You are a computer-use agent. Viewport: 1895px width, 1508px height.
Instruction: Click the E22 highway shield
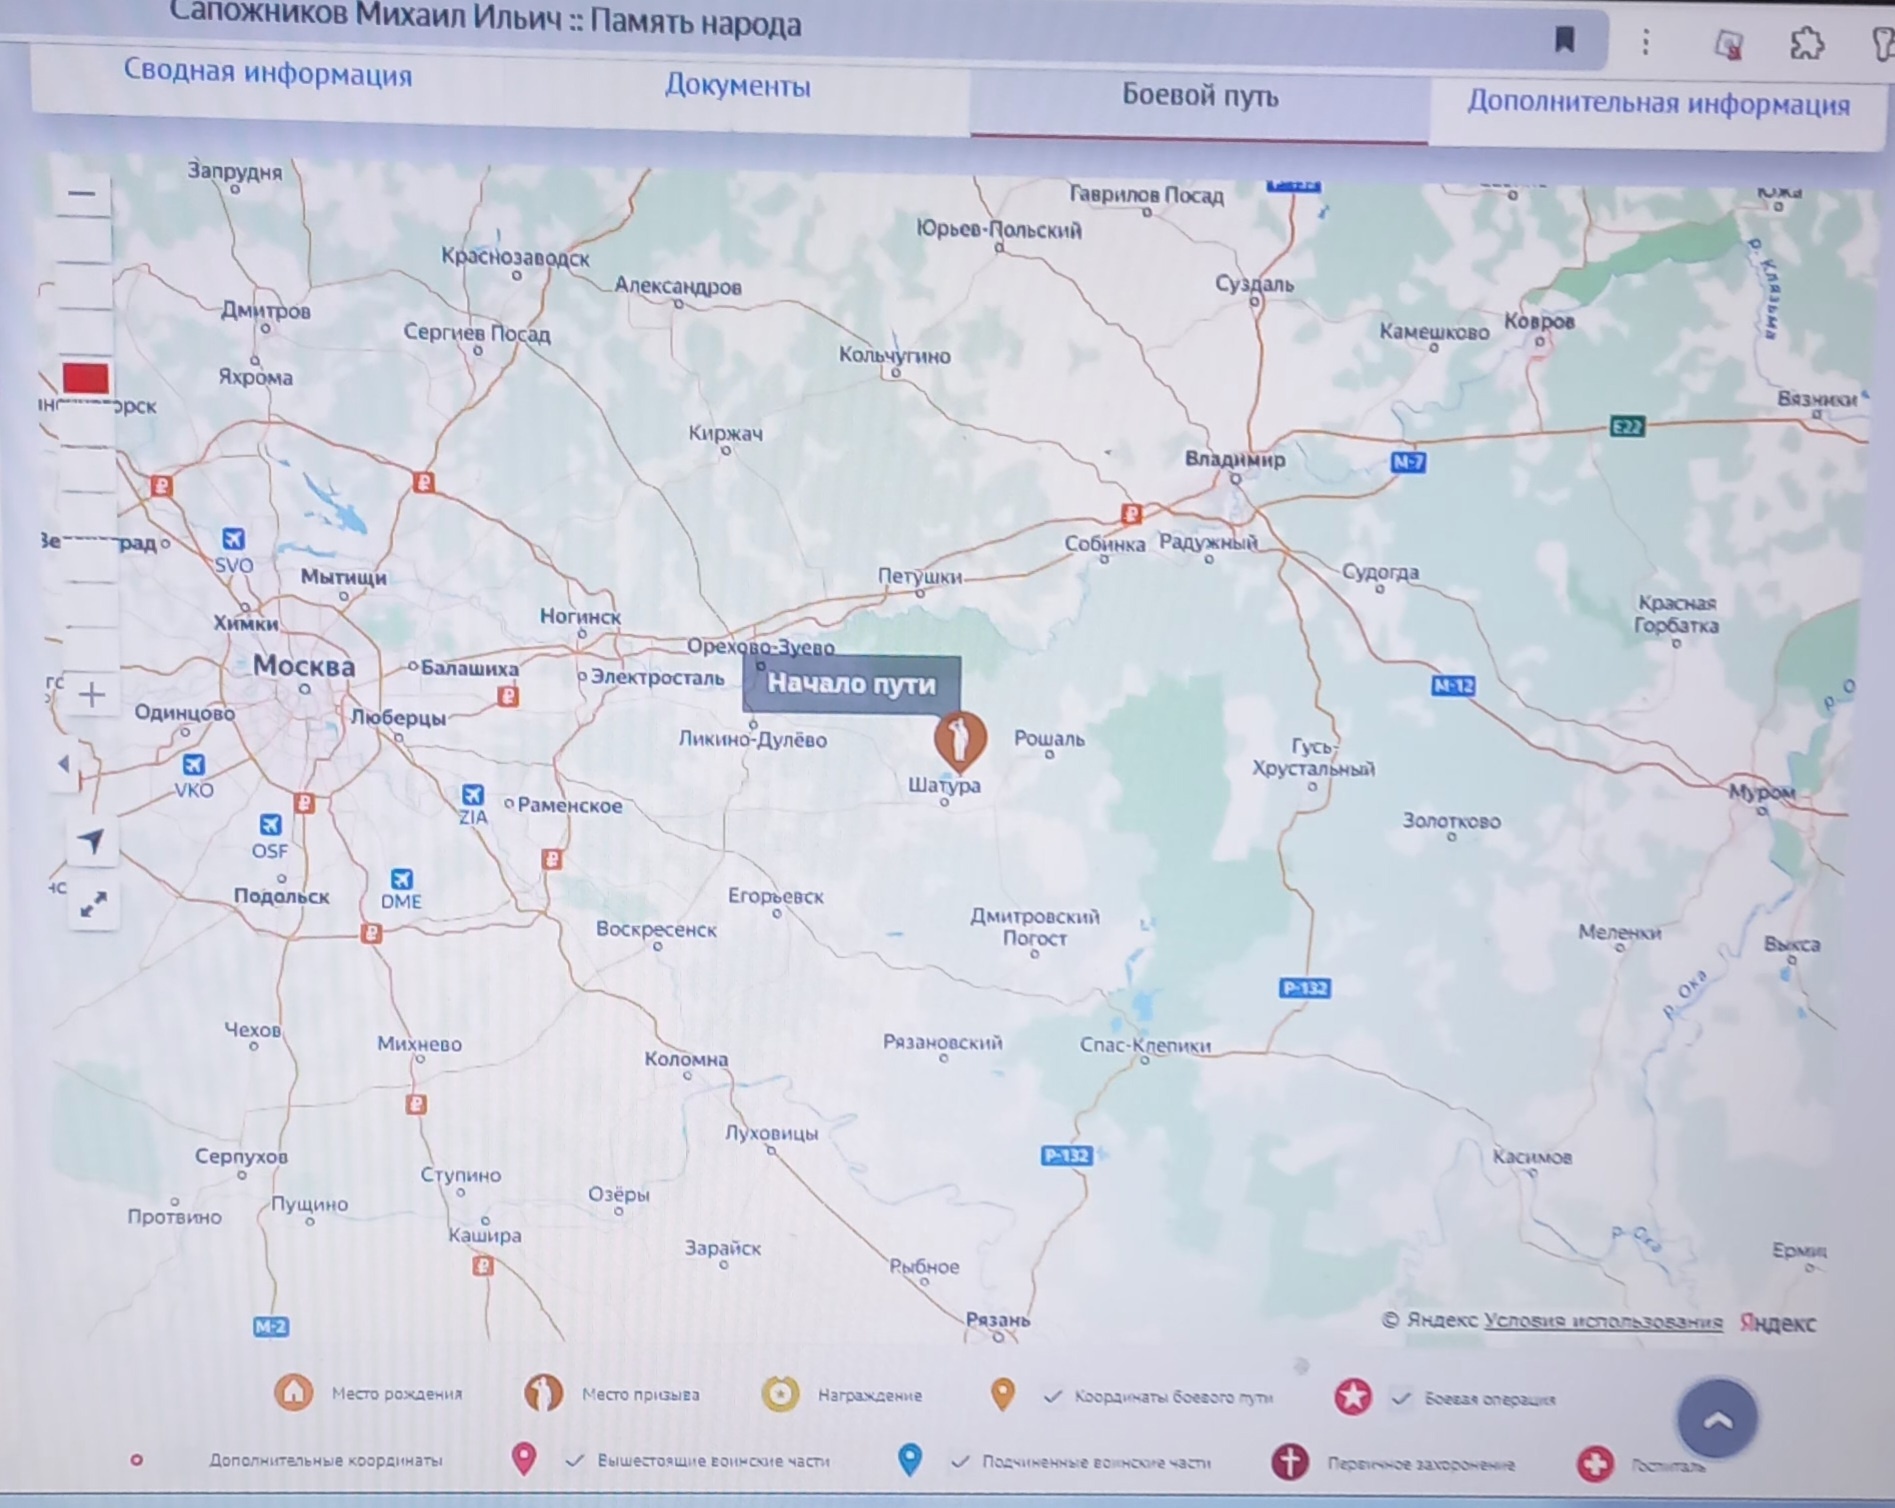tap(1627, 427)
